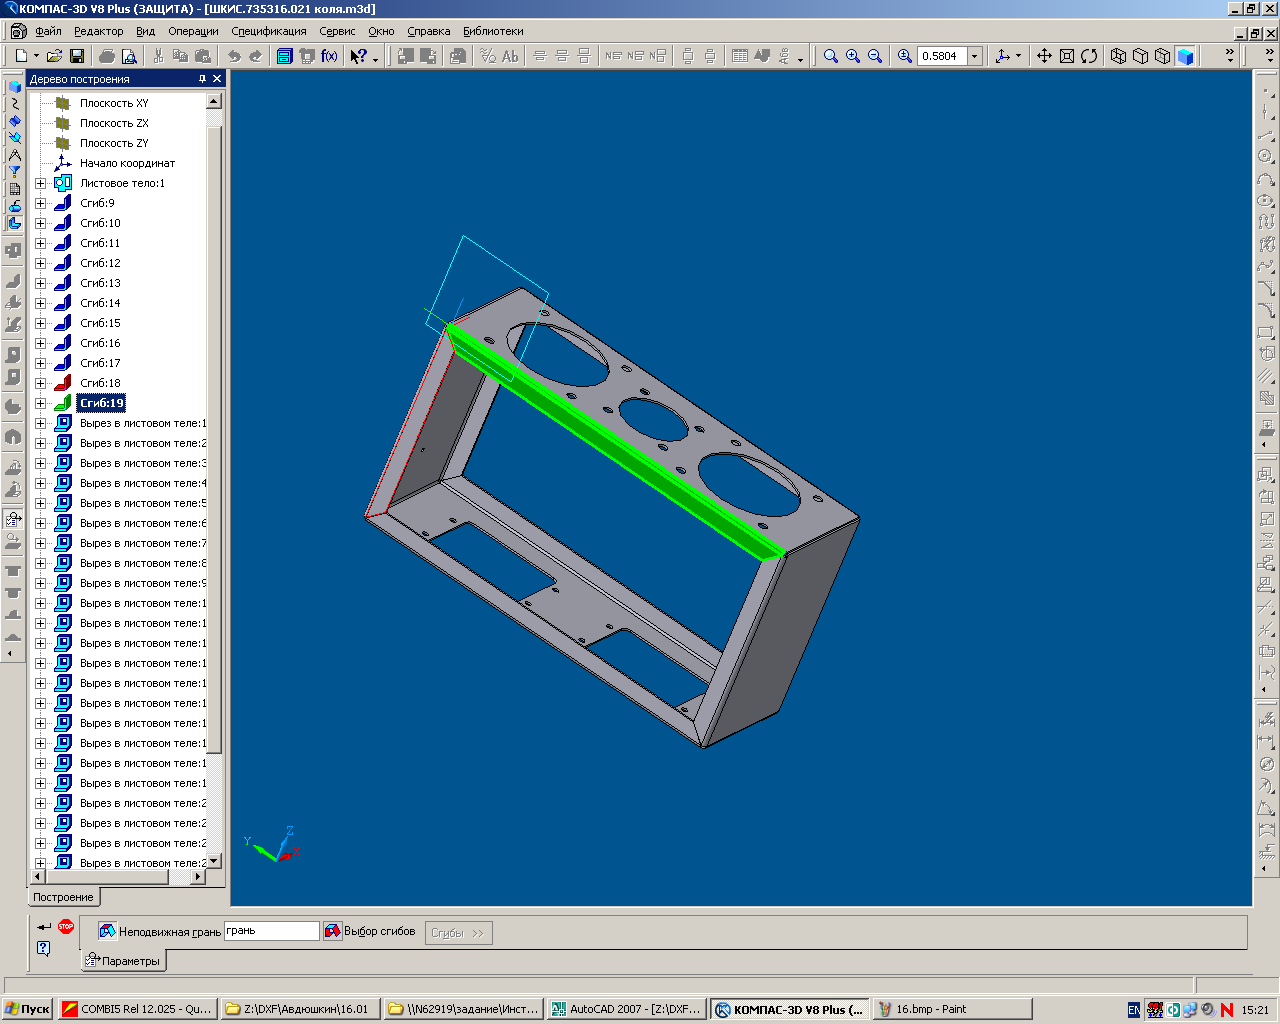Click the Variables f(x) toolbar icon
The height and width of the screenshot is (1024, 1280).
329,56
